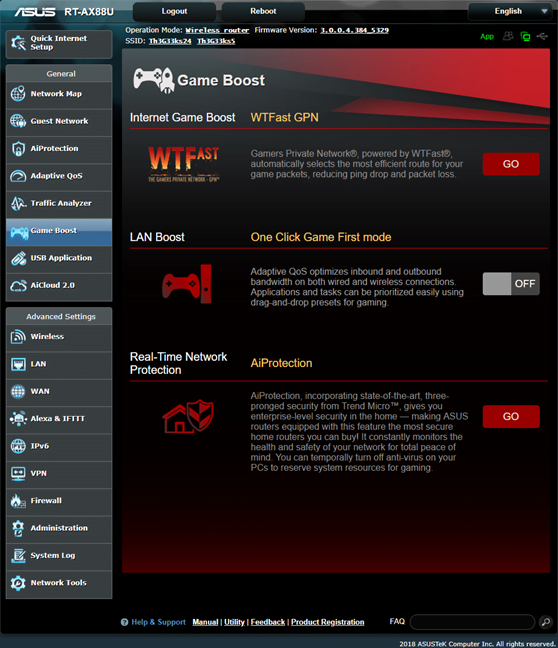Open the Product Registration link
558x648 pixels.
click(327, 622)
